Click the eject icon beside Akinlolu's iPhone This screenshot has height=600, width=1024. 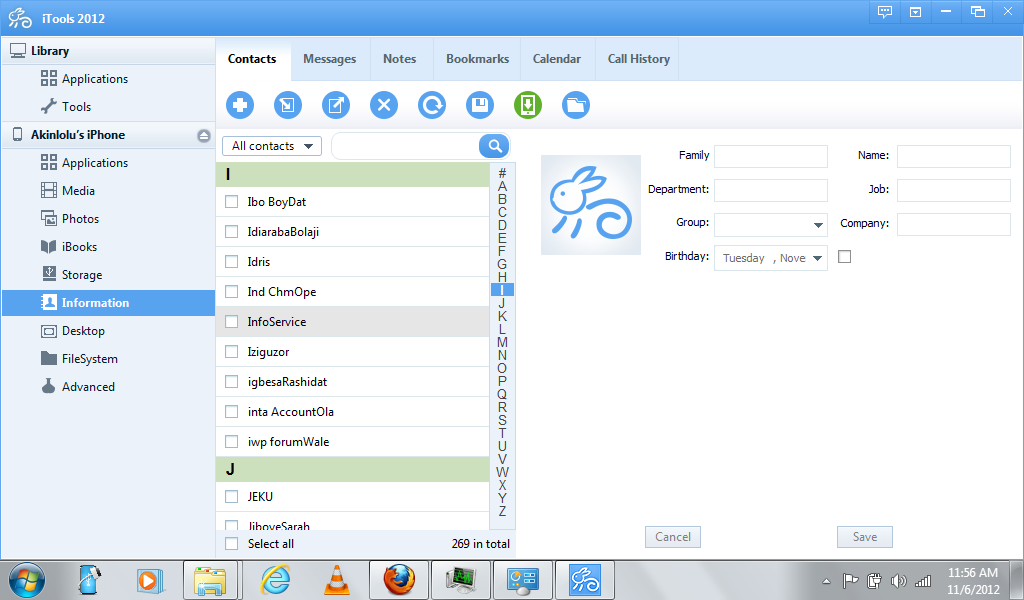[204, 136]
